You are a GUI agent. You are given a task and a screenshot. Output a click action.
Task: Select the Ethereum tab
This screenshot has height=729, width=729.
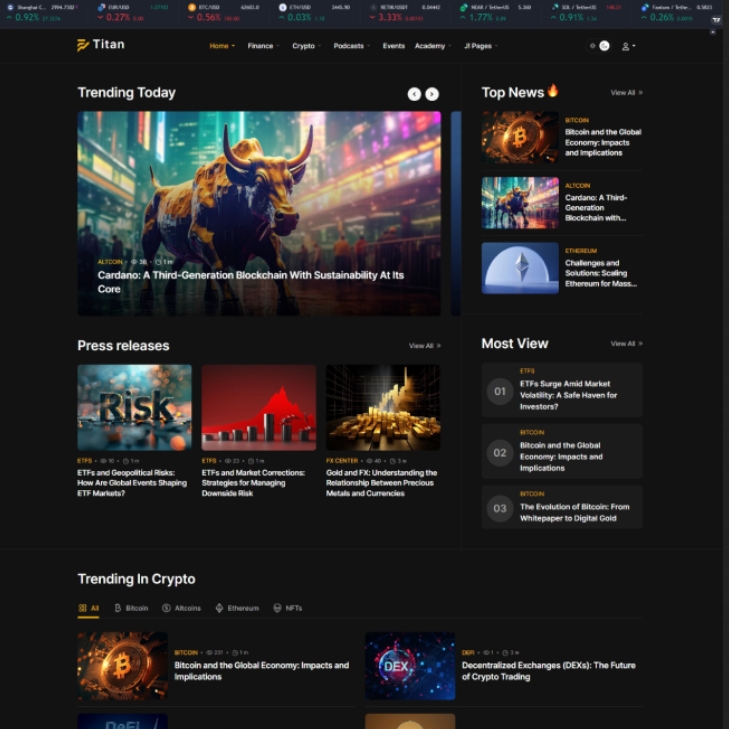[x=237, y=608]
